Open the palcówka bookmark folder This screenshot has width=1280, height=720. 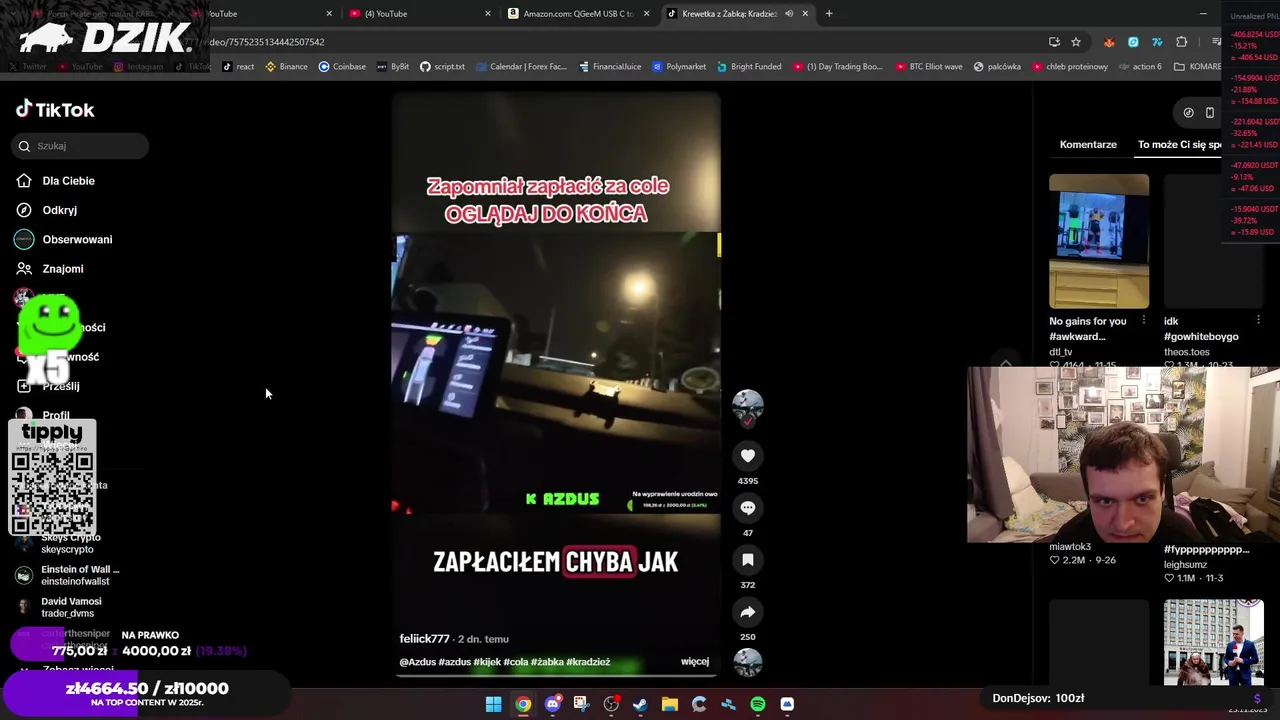(996, 67)
